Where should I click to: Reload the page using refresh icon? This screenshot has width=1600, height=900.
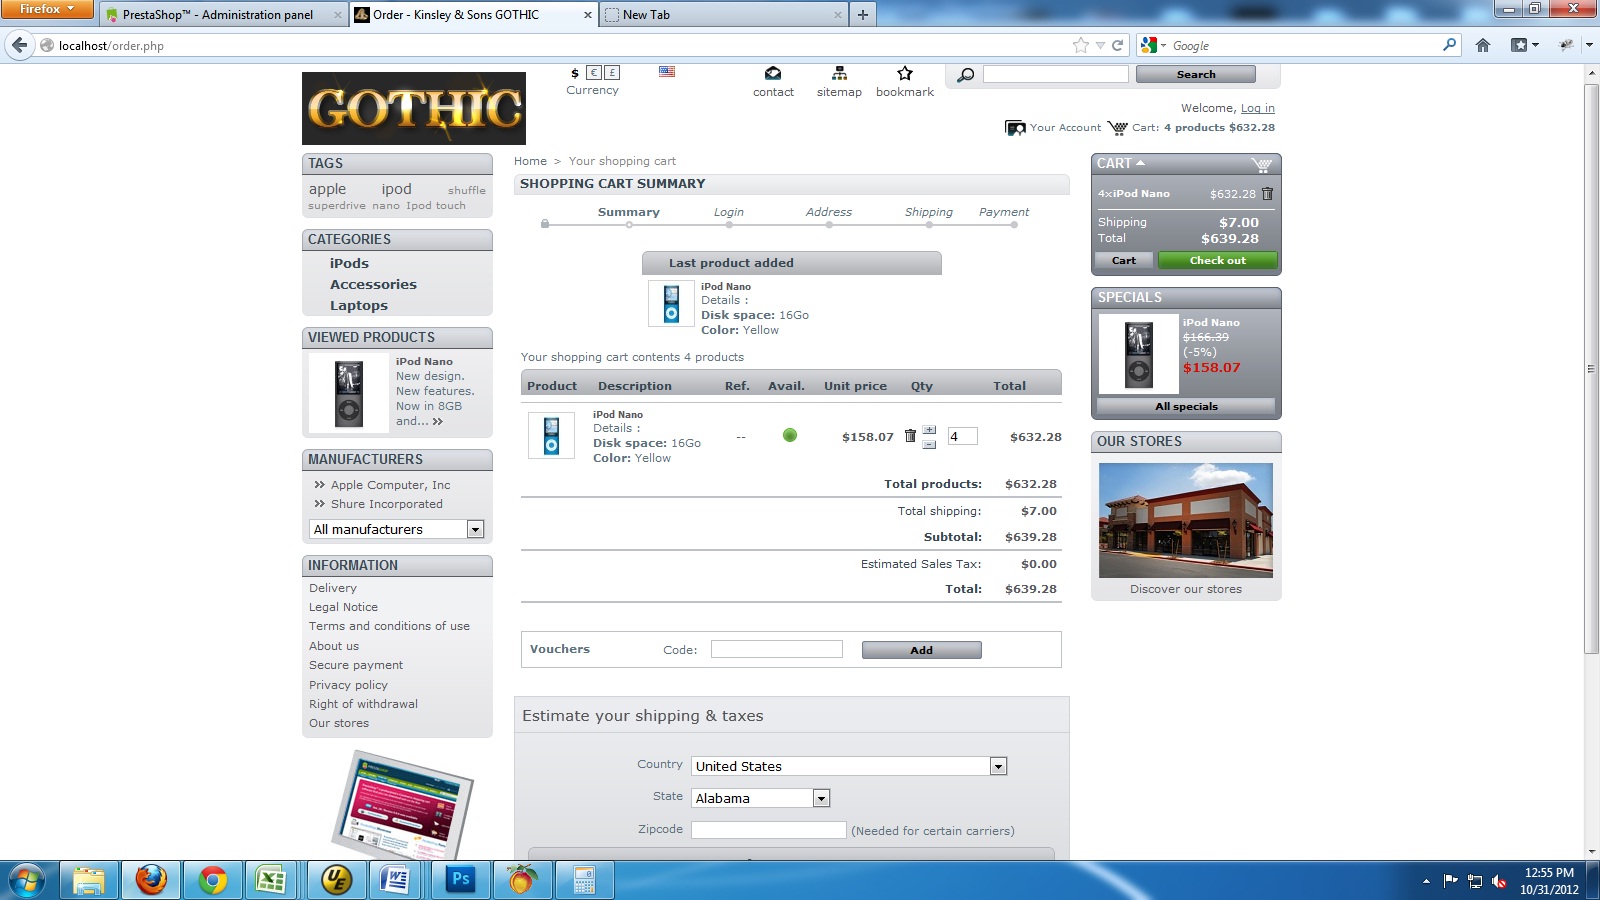[1117, 45]
